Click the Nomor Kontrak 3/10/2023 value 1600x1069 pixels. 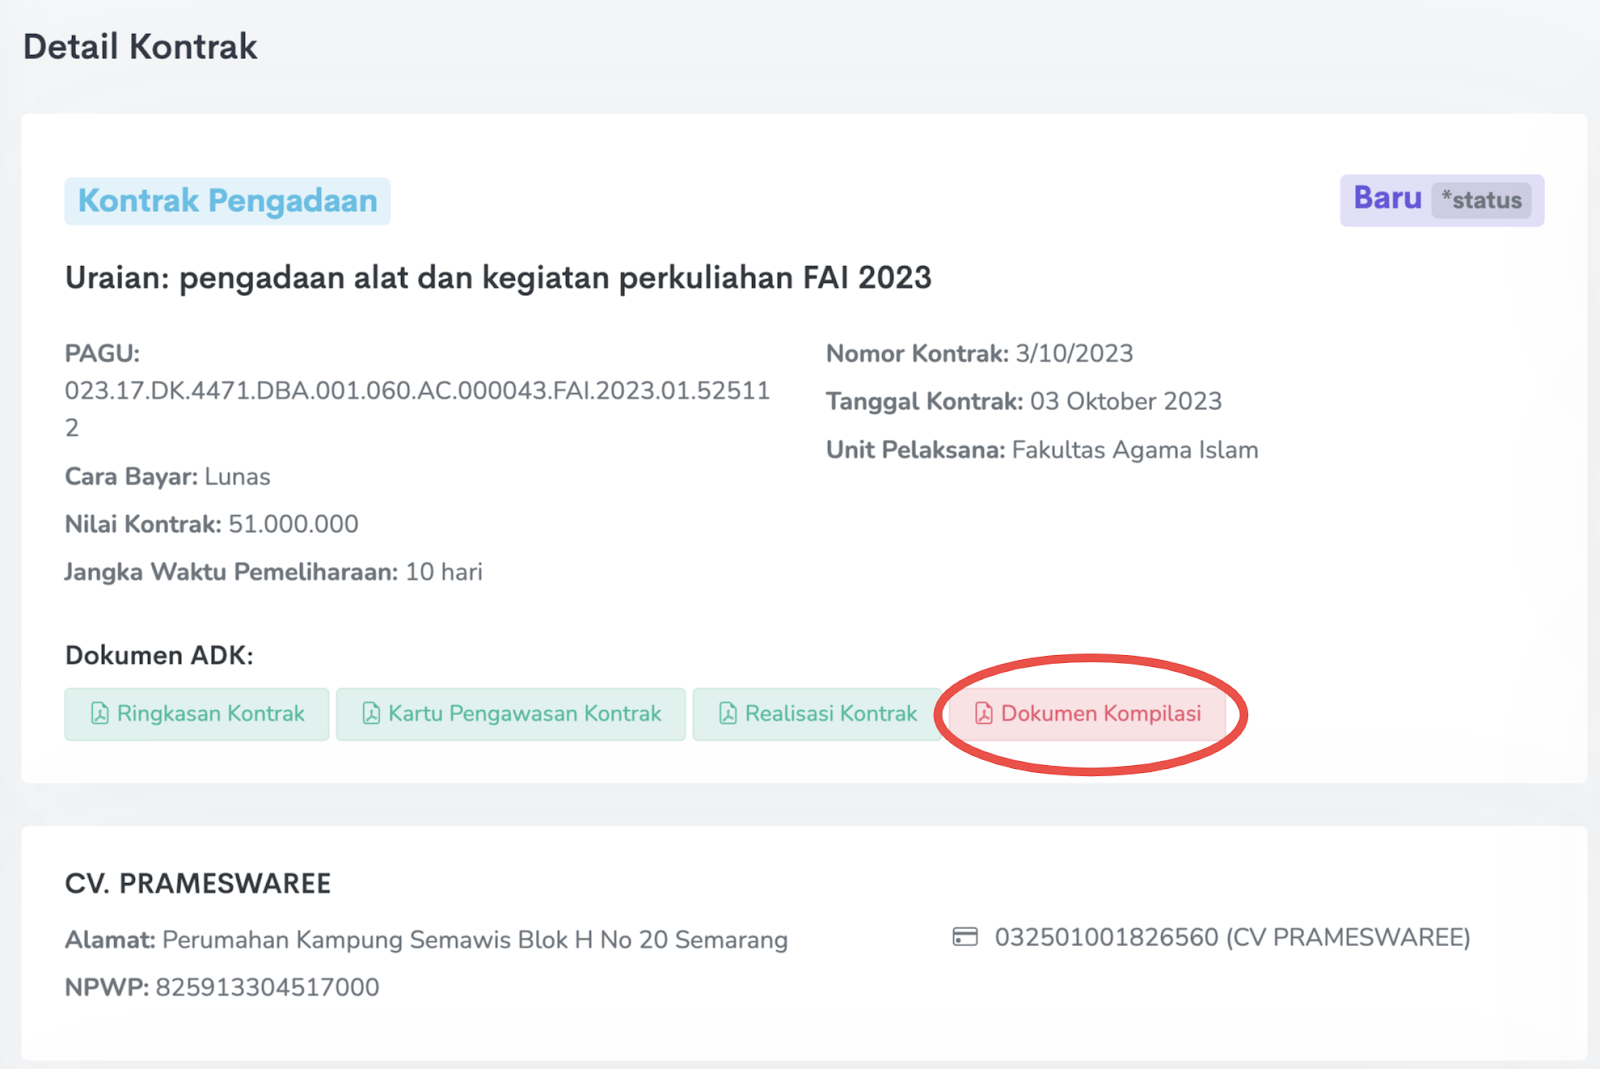click(1074, 354)
